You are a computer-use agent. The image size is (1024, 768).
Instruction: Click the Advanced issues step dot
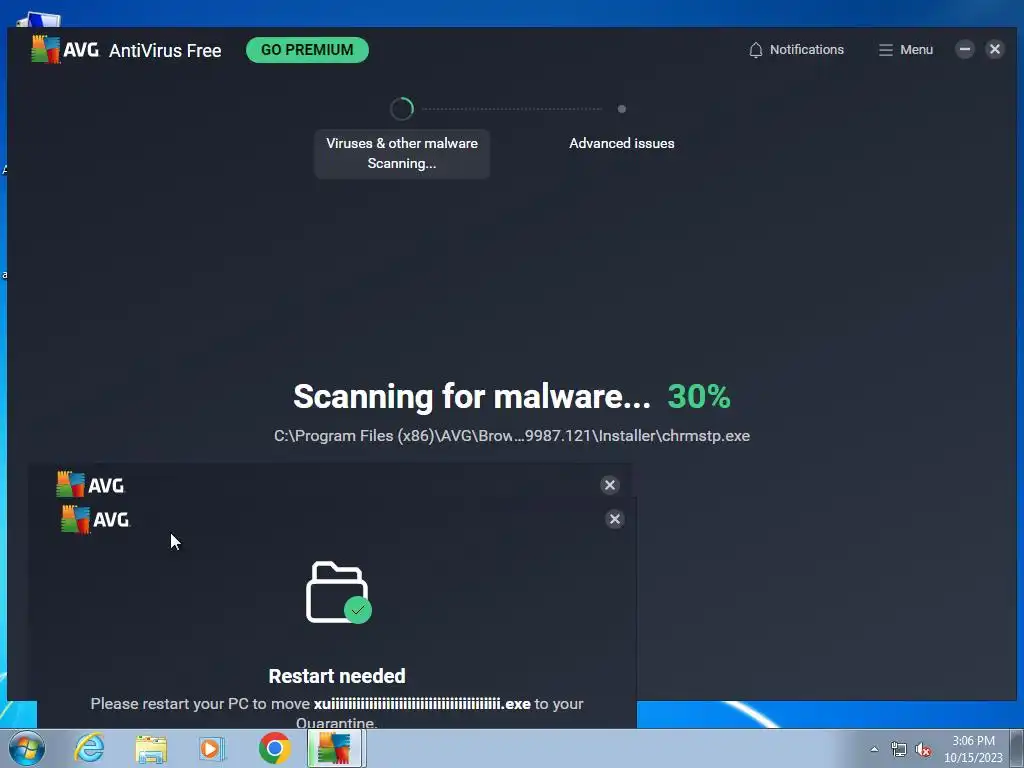click(622, 109)
